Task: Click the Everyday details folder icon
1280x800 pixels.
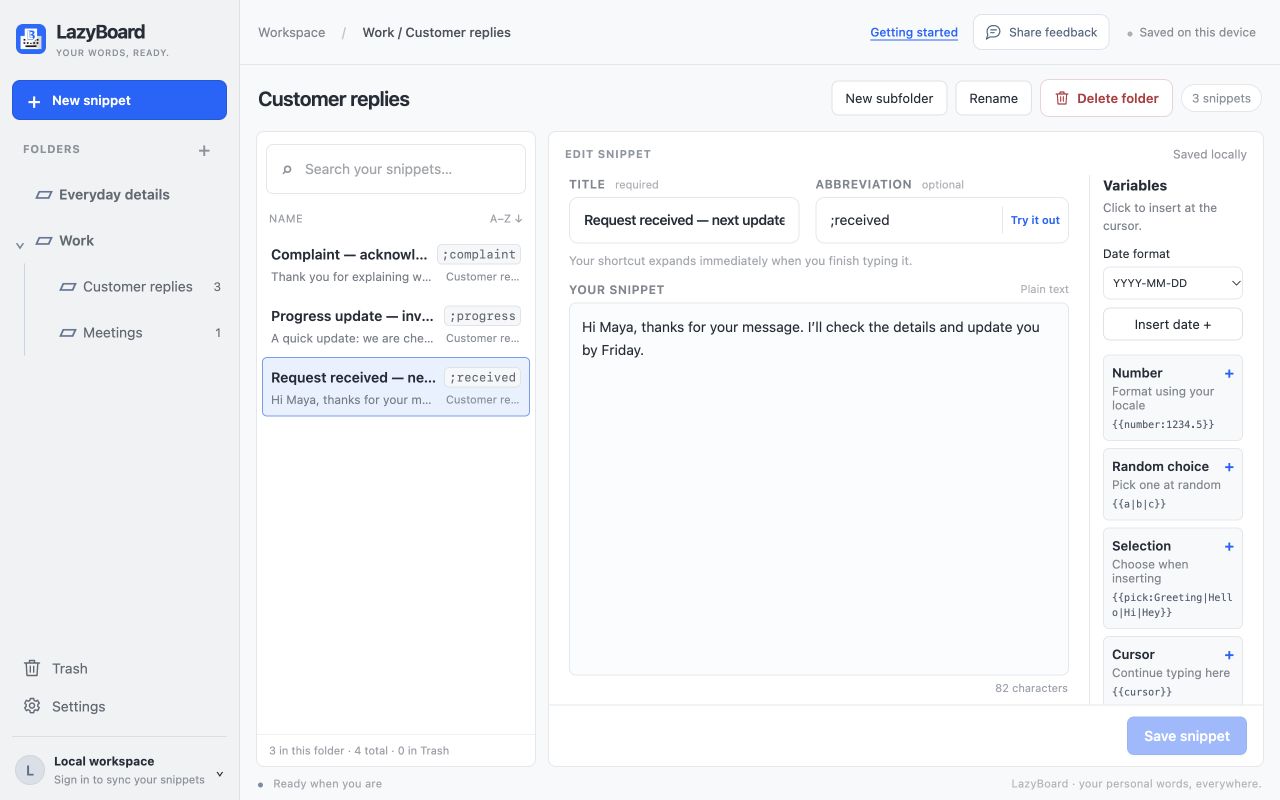Action: pos(44,195)
